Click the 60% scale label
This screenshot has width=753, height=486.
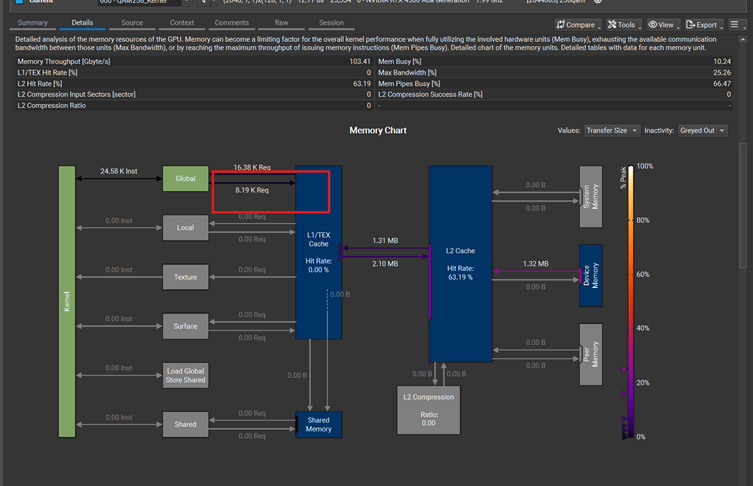[643, 274]
